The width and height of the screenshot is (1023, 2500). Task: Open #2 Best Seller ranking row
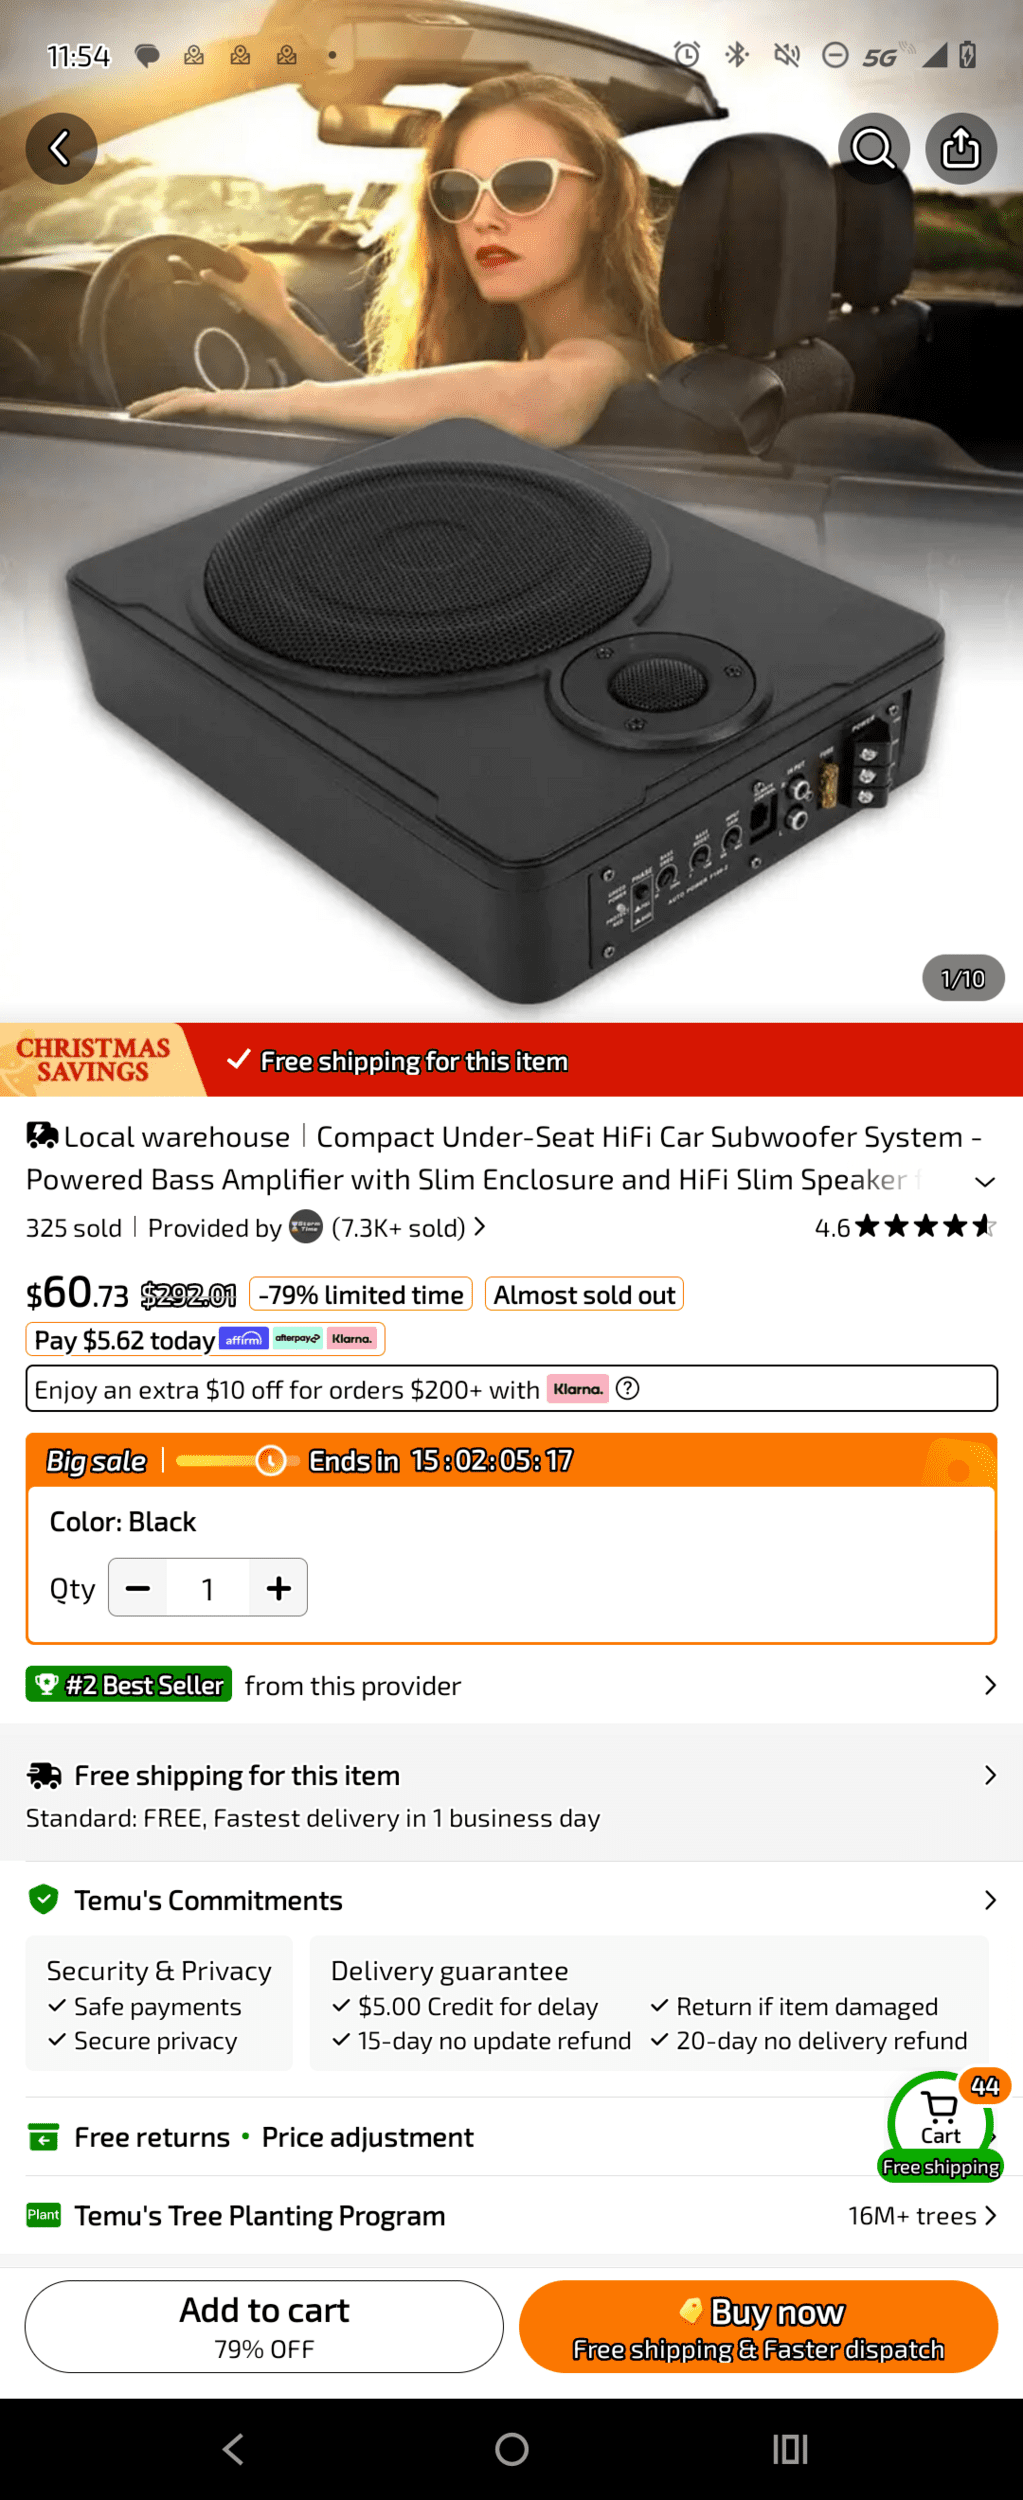point(511,1685)
